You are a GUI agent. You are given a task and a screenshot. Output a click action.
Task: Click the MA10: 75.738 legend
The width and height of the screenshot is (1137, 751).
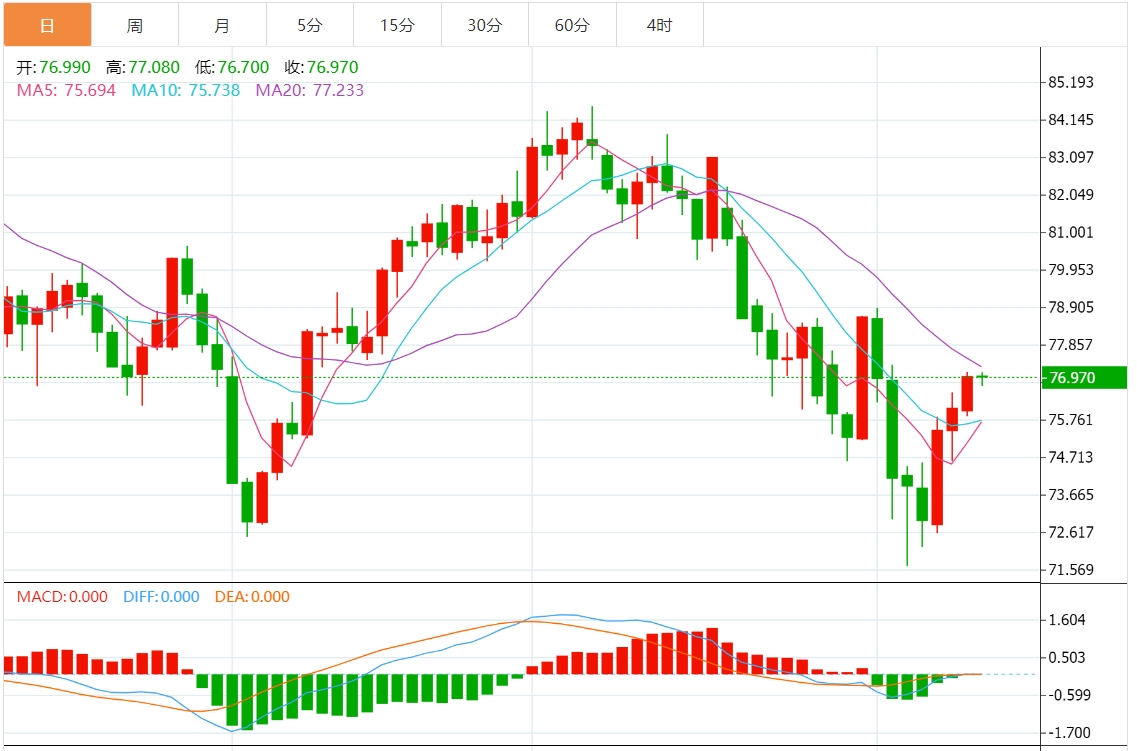(186, 91)
